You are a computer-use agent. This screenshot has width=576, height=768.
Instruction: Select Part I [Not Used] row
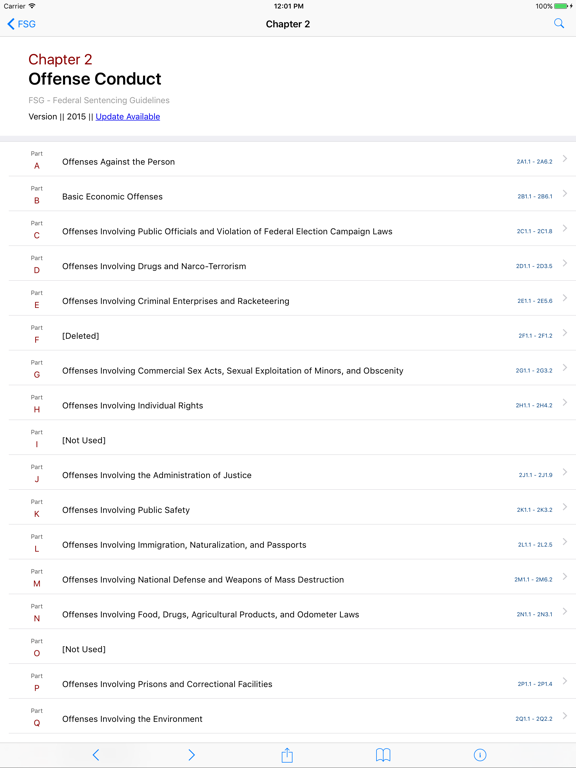(x=288, y=437)
